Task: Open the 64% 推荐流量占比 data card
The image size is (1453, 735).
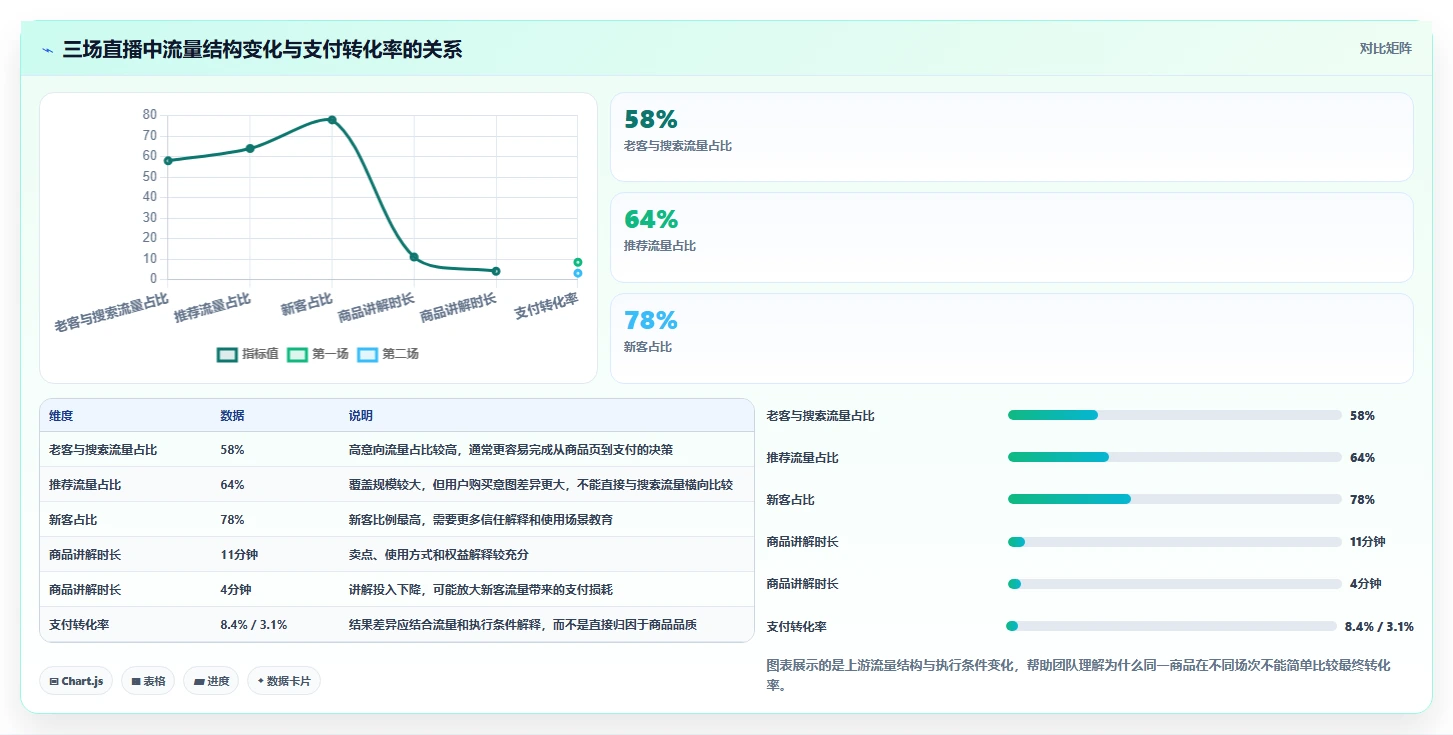Action: tap(1011, 237)
